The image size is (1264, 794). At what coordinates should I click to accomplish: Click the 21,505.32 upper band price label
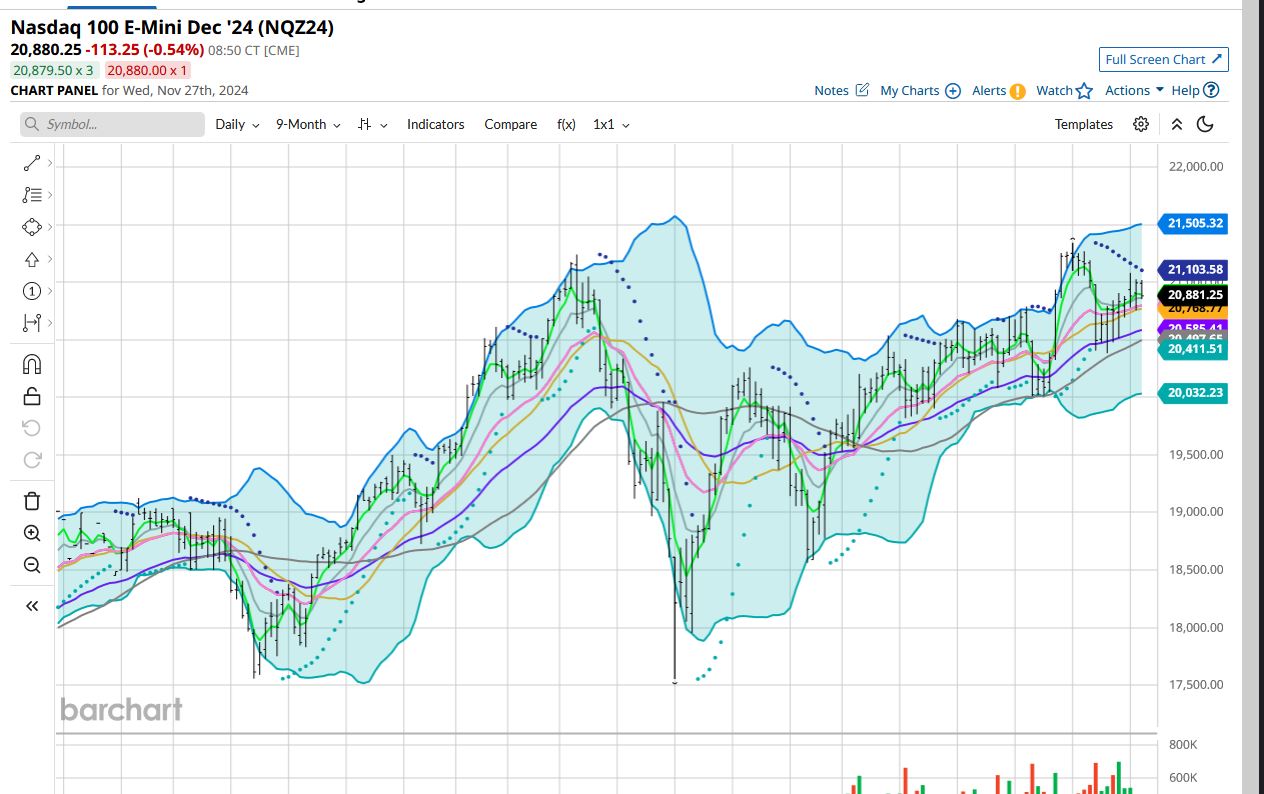tap(1193, 223)
